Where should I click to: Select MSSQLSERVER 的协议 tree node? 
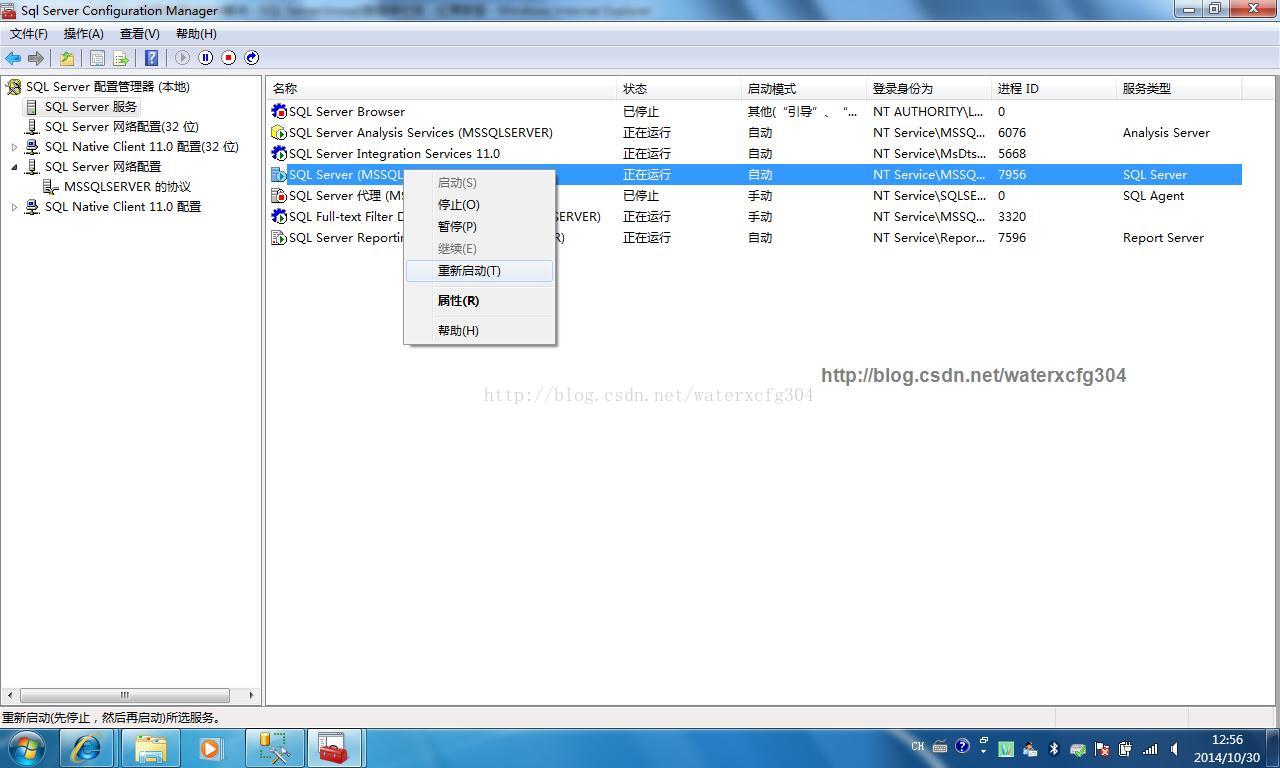[x=127, y=187]
